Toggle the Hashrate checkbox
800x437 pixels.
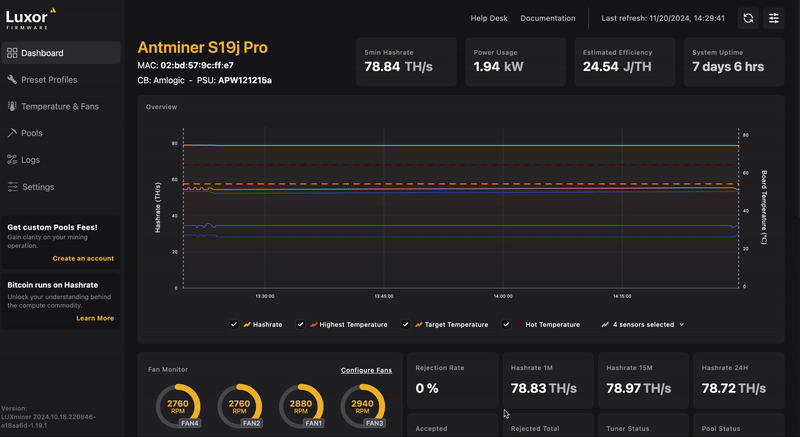pos(234,324)
